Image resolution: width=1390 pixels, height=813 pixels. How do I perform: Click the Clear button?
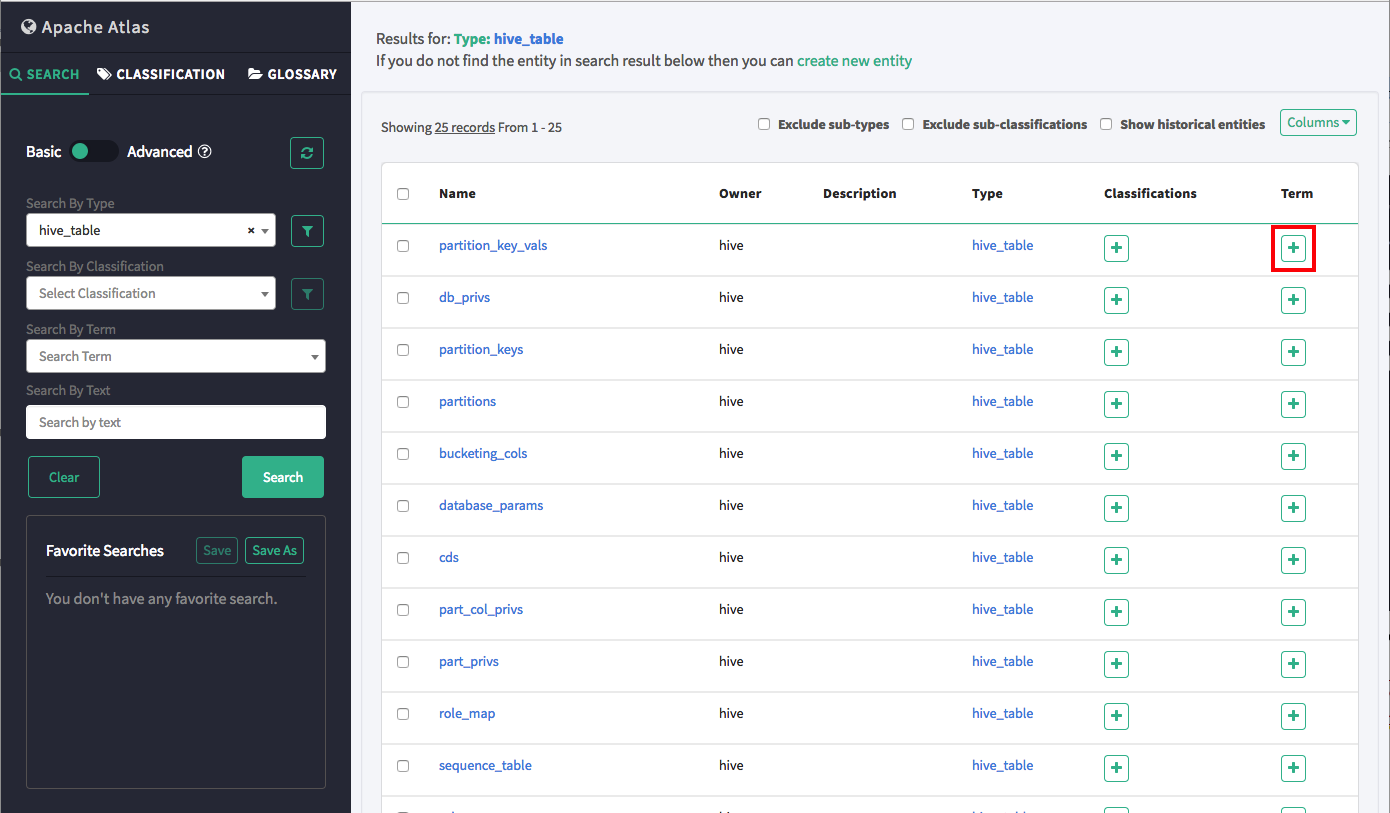(64, 477)
